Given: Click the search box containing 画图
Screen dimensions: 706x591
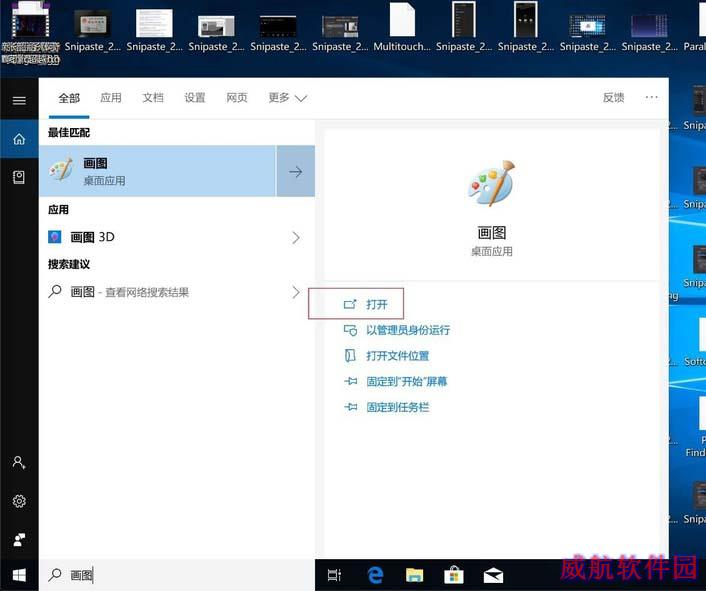Looking at the screenshot, I should 180,575.
